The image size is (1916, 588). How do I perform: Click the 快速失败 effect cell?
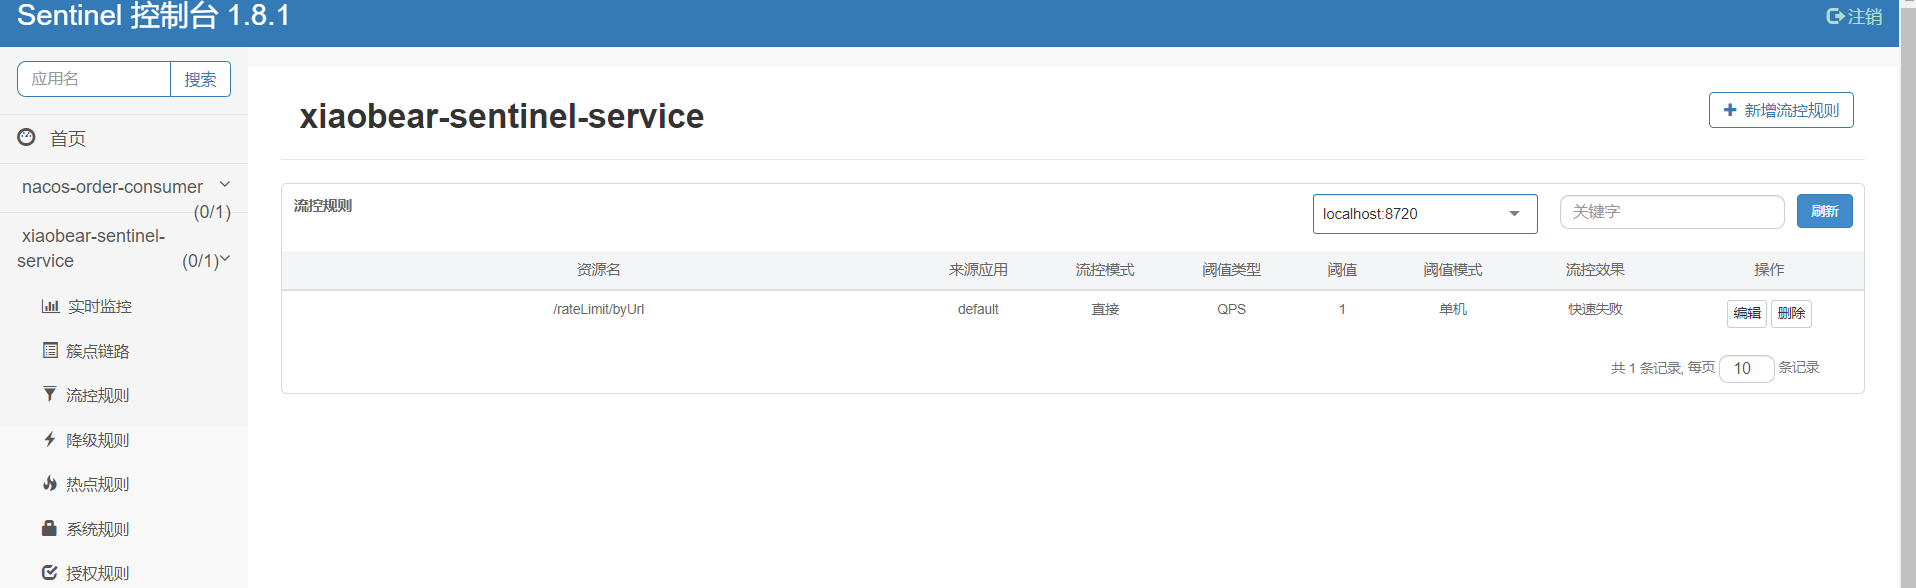coord(1595,309)
